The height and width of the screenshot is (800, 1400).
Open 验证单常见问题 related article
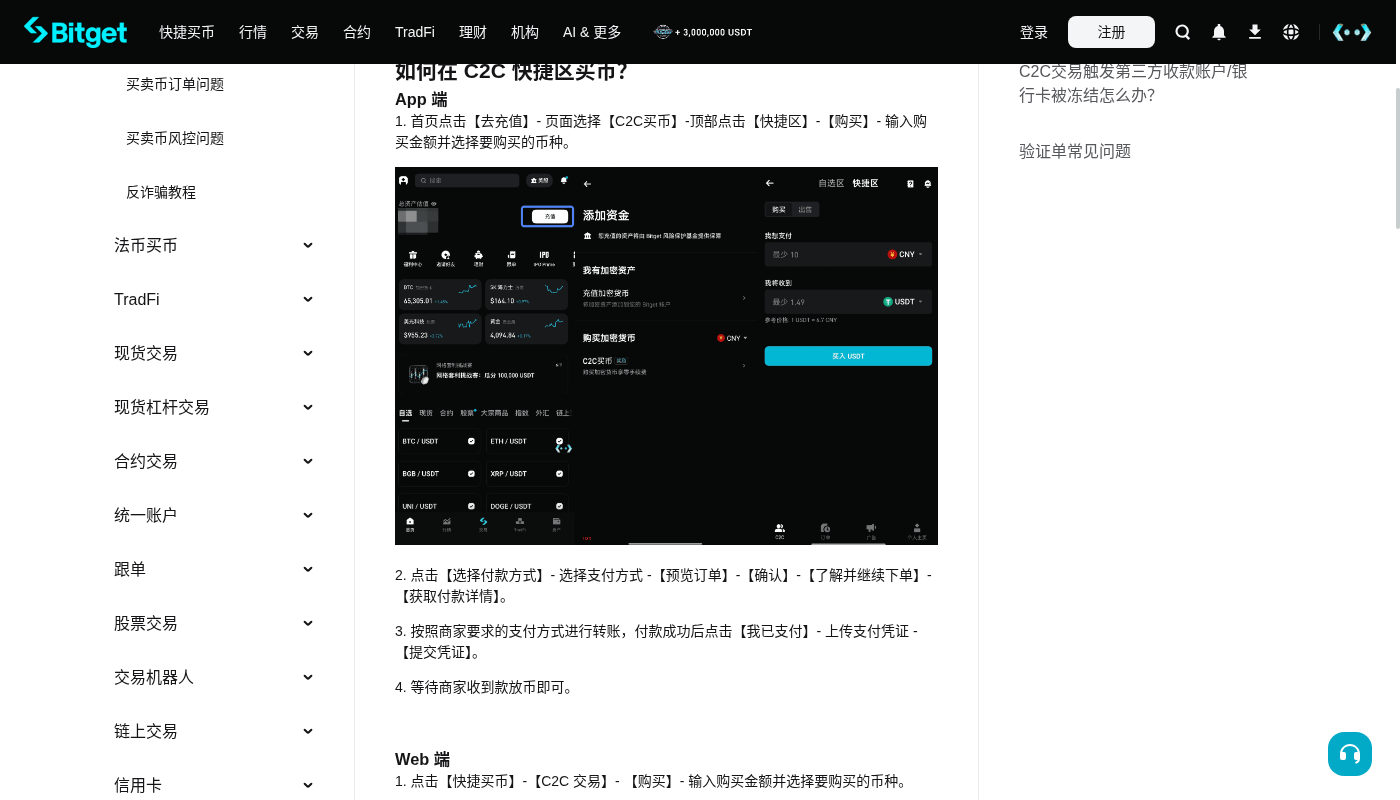(x=1075, y=151)
